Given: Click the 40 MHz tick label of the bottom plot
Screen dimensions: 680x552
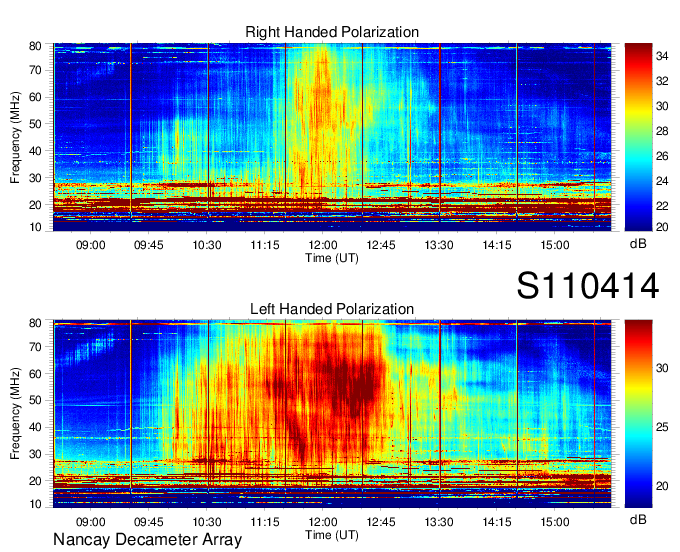Looking at the screenshot, I should pos(35,427).
